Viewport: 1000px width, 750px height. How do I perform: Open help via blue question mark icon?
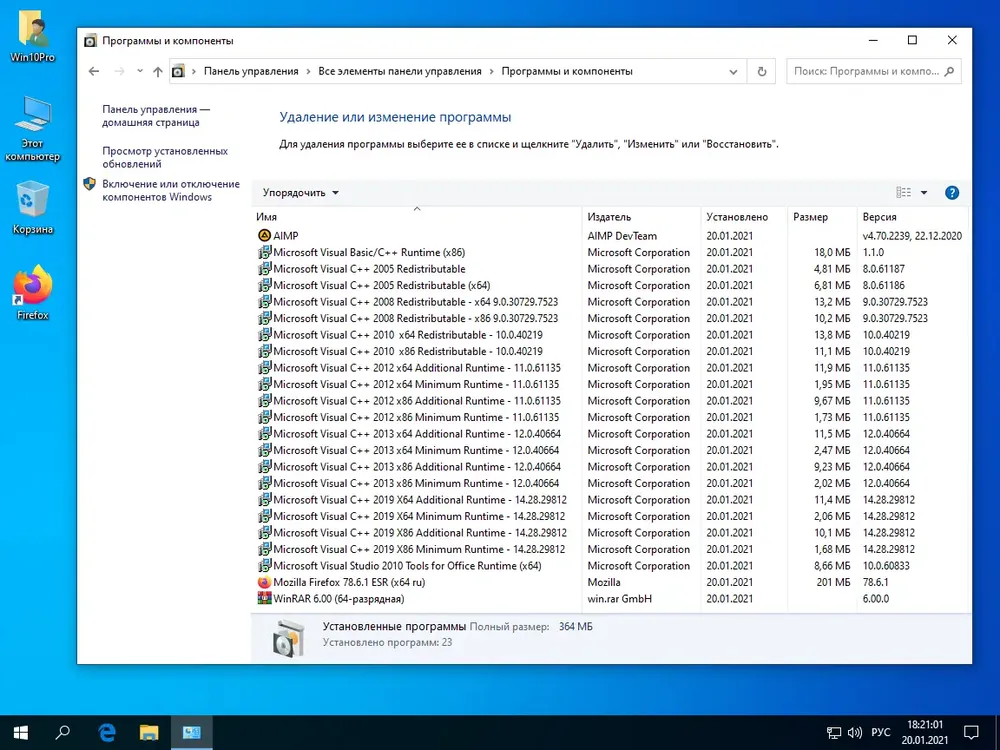pos(952,193)
